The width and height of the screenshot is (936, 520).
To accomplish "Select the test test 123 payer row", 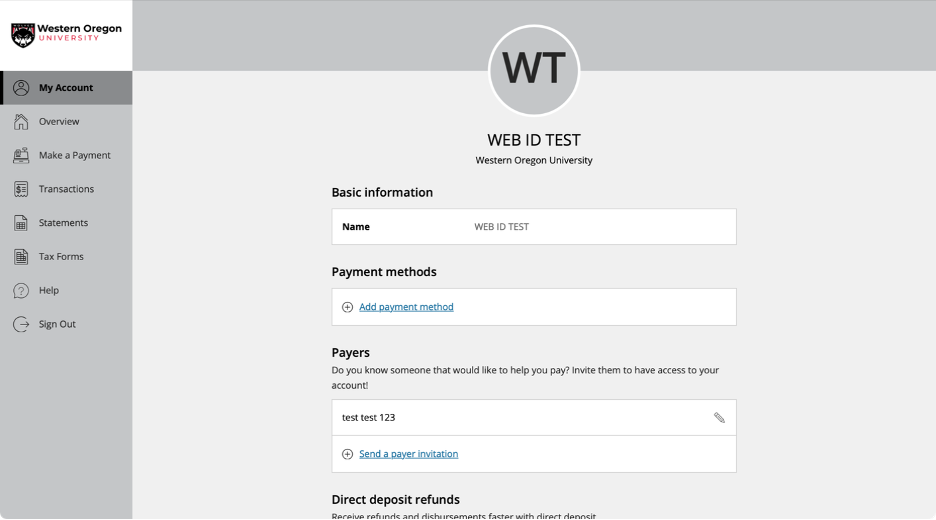I will (x=500, y=418).
